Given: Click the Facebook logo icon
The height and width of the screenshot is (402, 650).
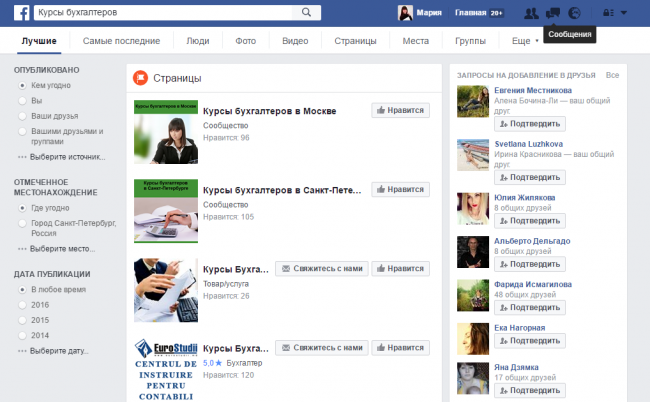Looking at the screenshot, I should pos(22,13).
